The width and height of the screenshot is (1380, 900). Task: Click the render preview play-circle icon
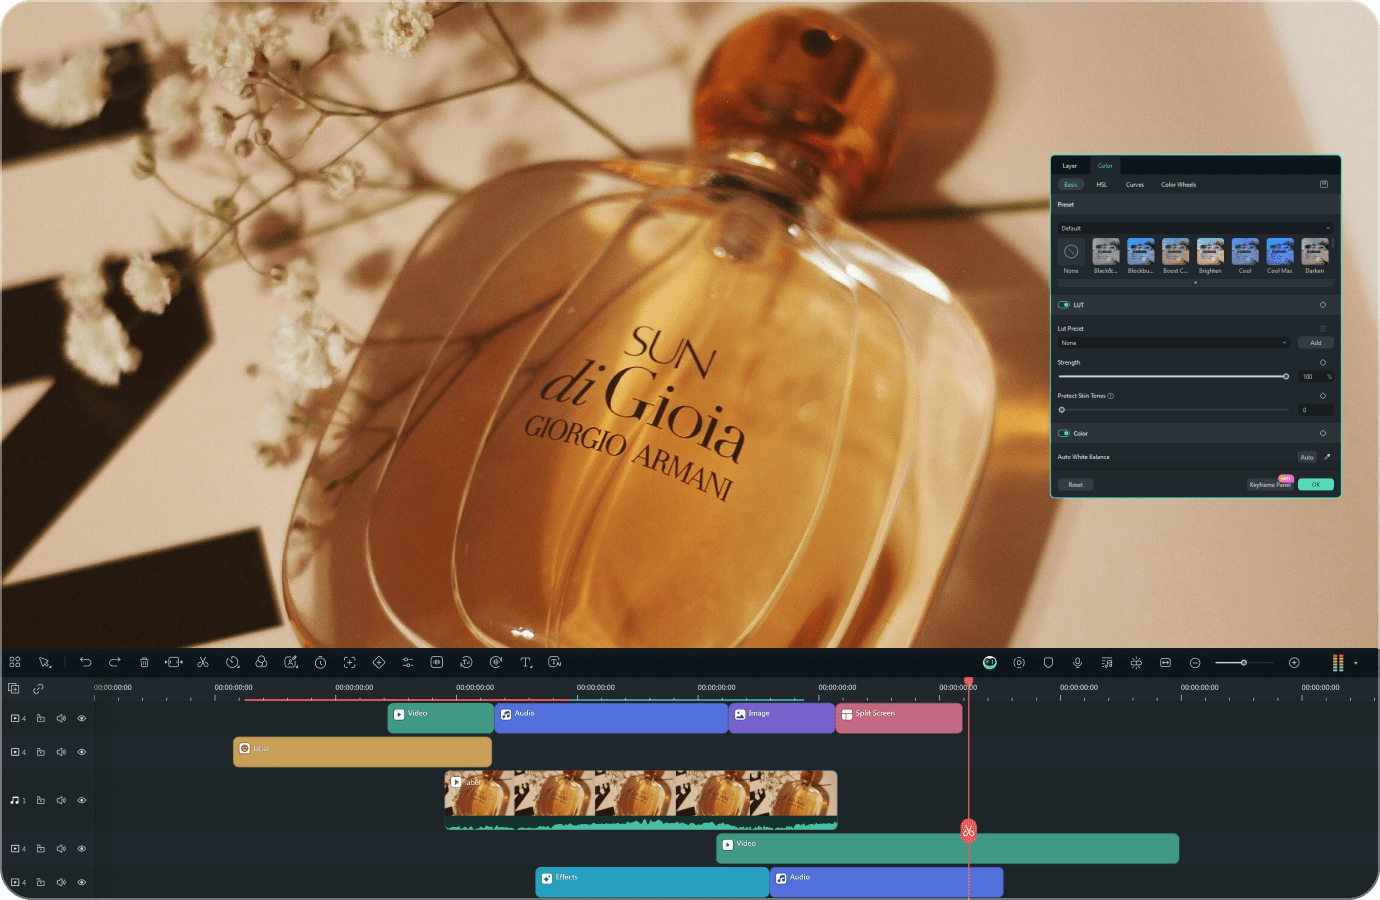(x=1019, y=662)
